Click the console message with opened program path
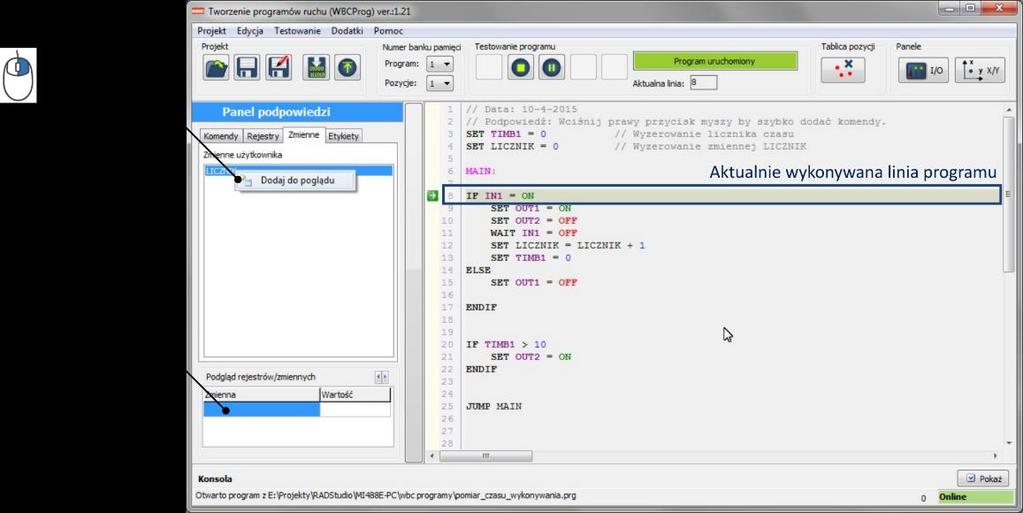The height and width of the screenshot is (513, 1023). point(386,495)
